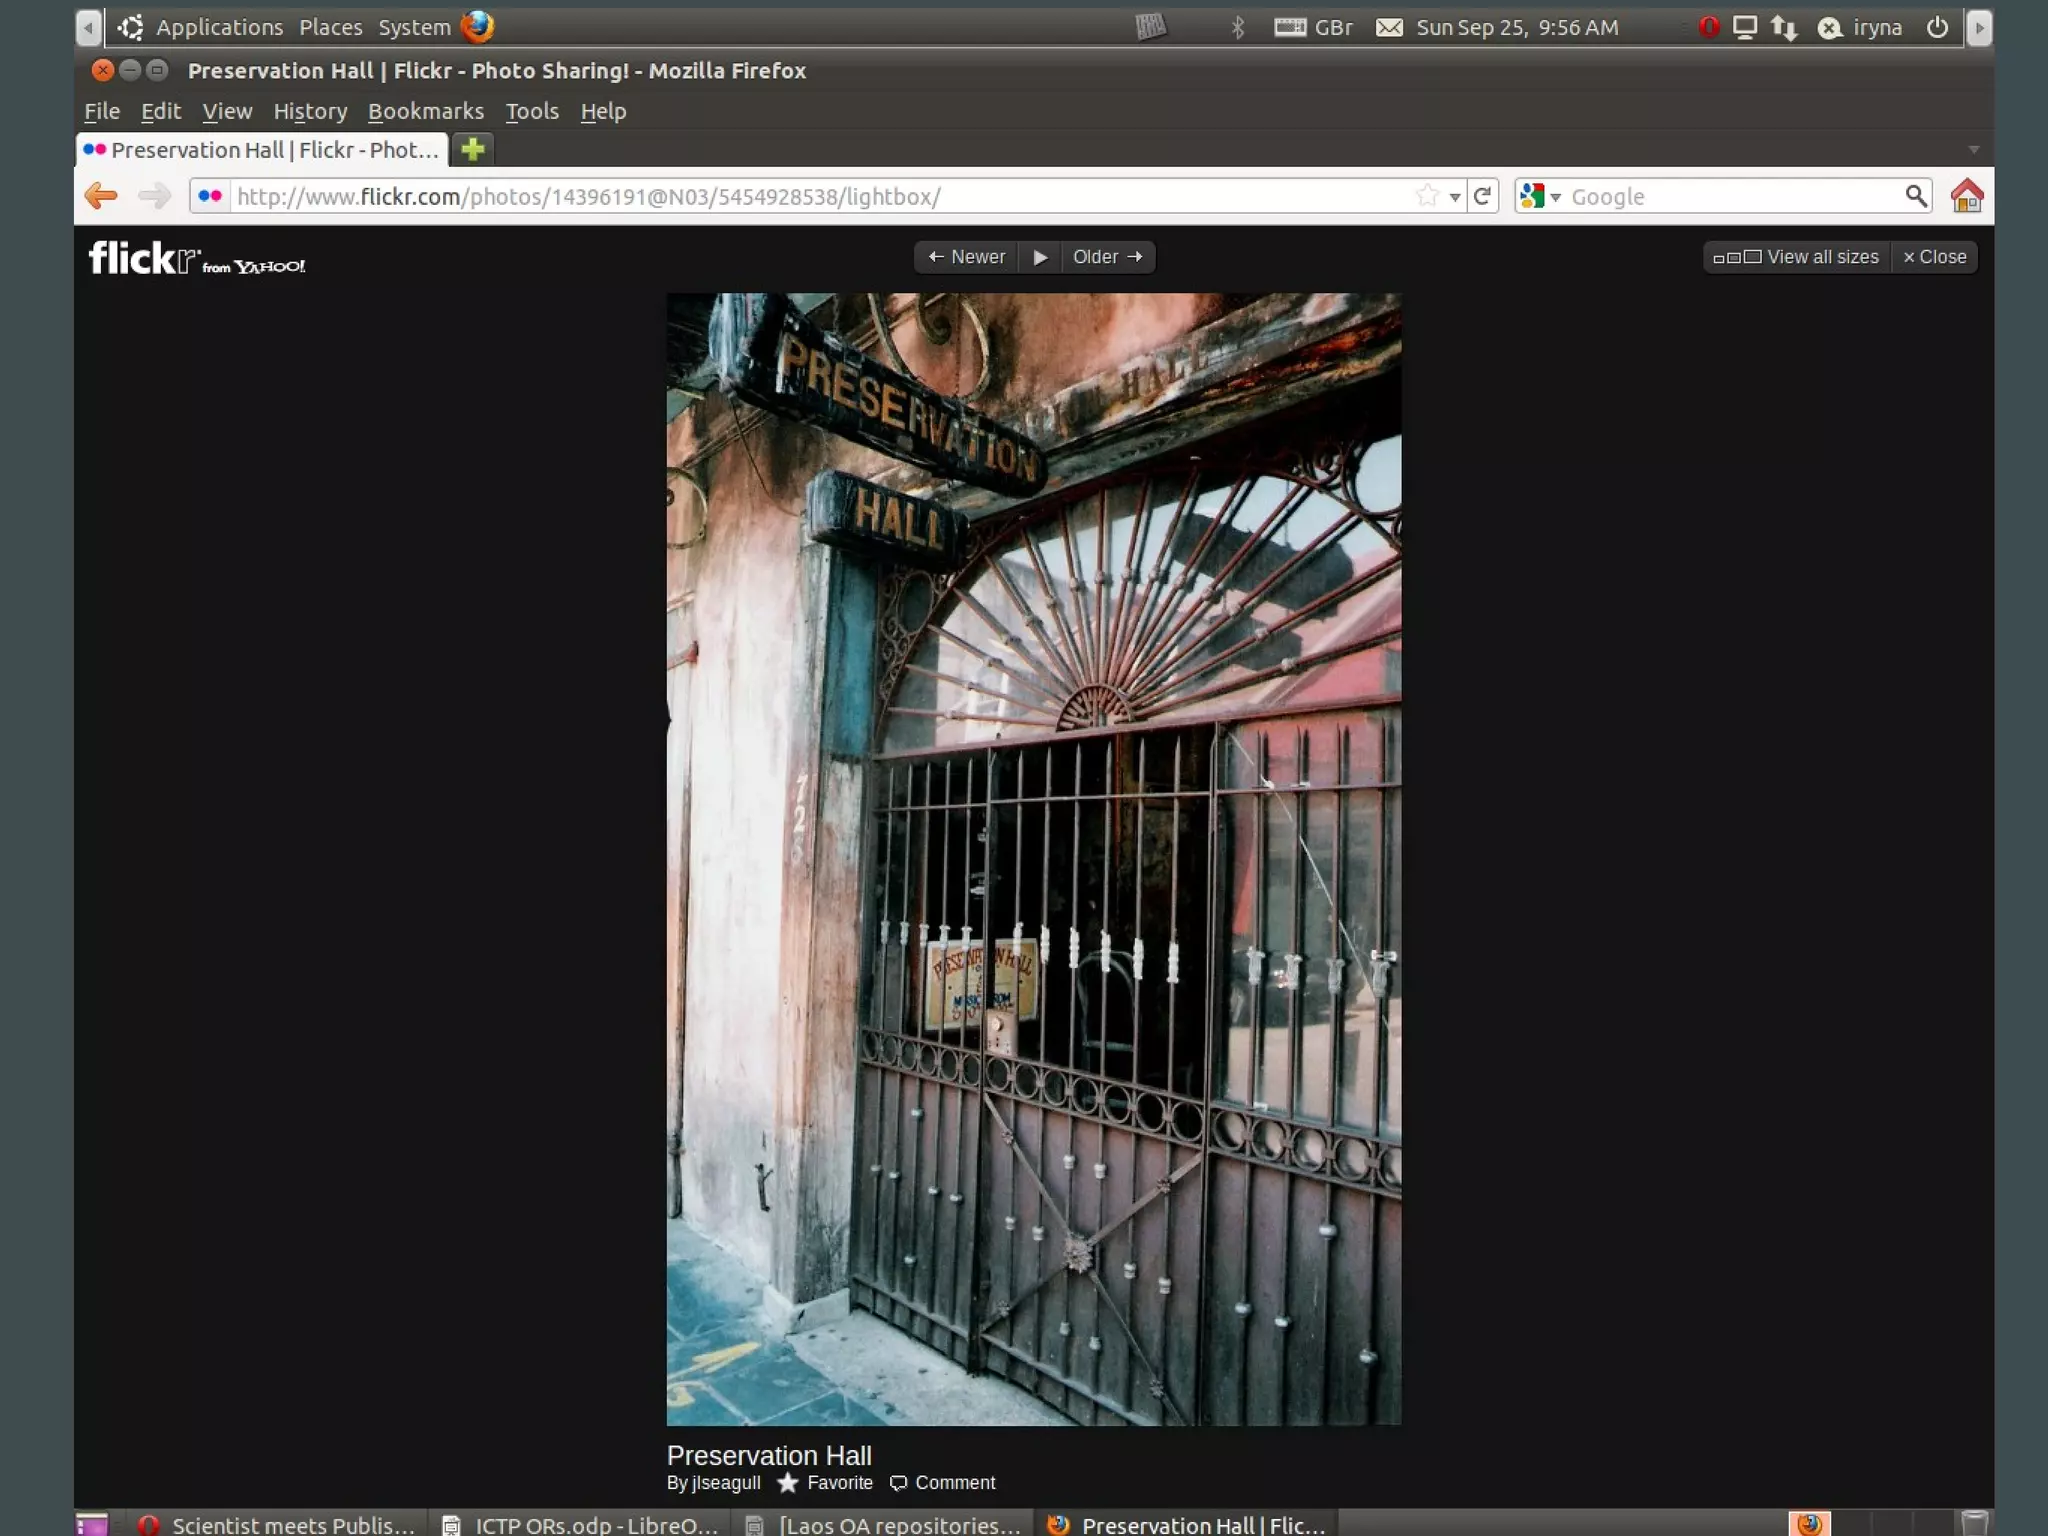Click the search magnifier icon
Screen dimensions: 2048x1536
1915,196
